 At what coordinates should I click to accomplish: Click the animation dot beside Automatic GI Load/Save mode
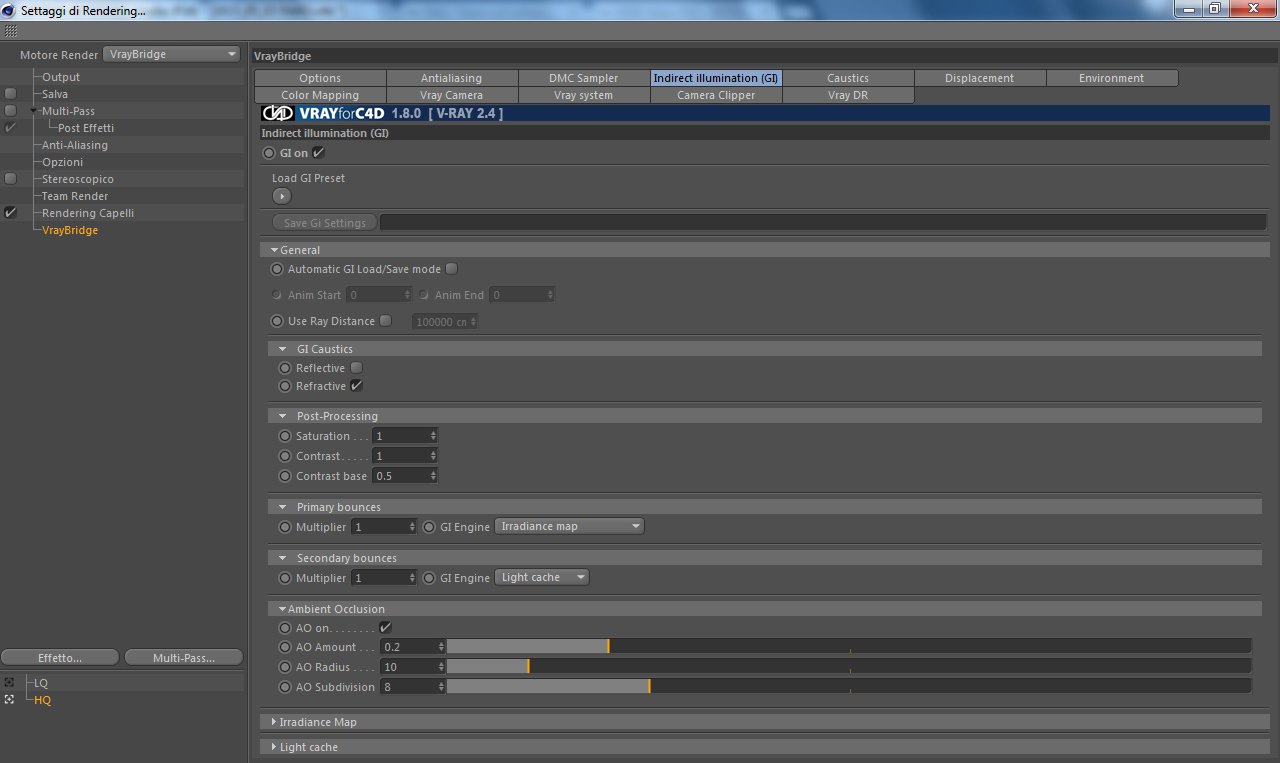(277, 269)
